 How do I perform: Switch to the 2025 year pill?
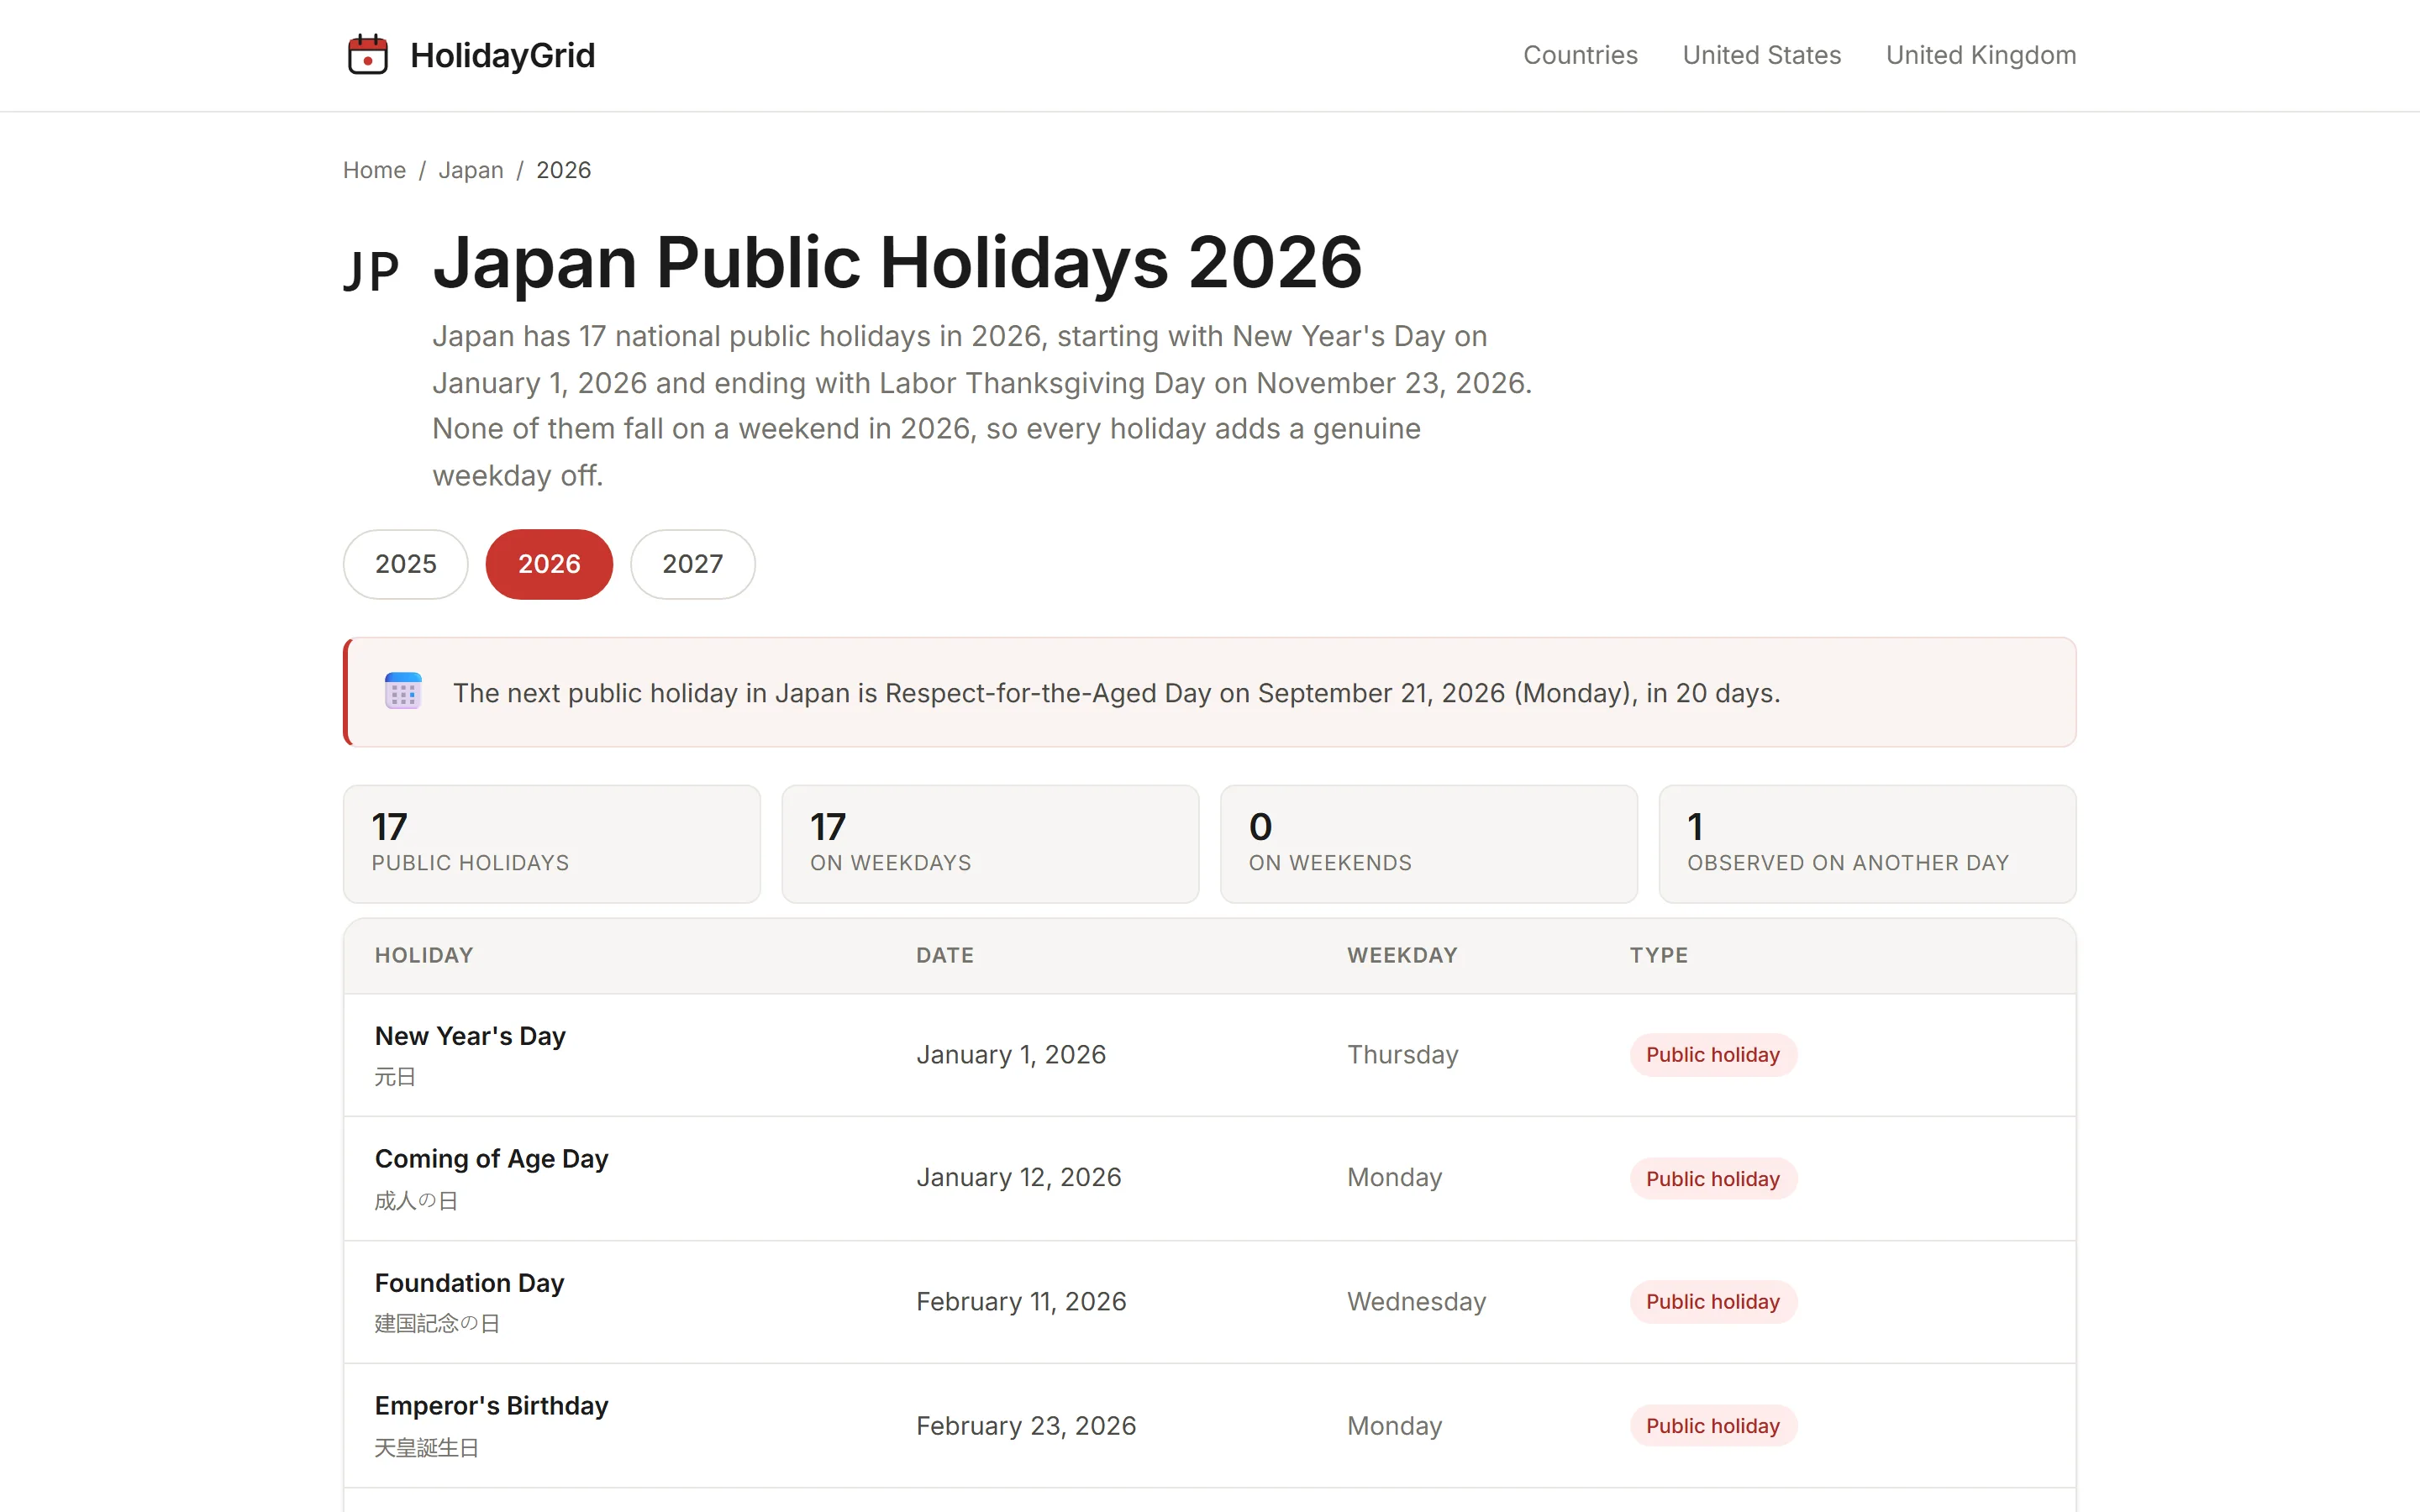pyautogui.click(x=405, y=564)
